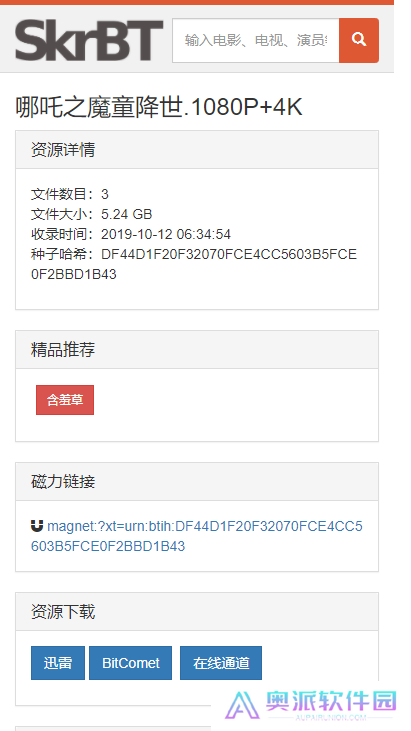411x731 pixels.
Task: Open the 在线通道 online channel button
Action: pos(221,662)
